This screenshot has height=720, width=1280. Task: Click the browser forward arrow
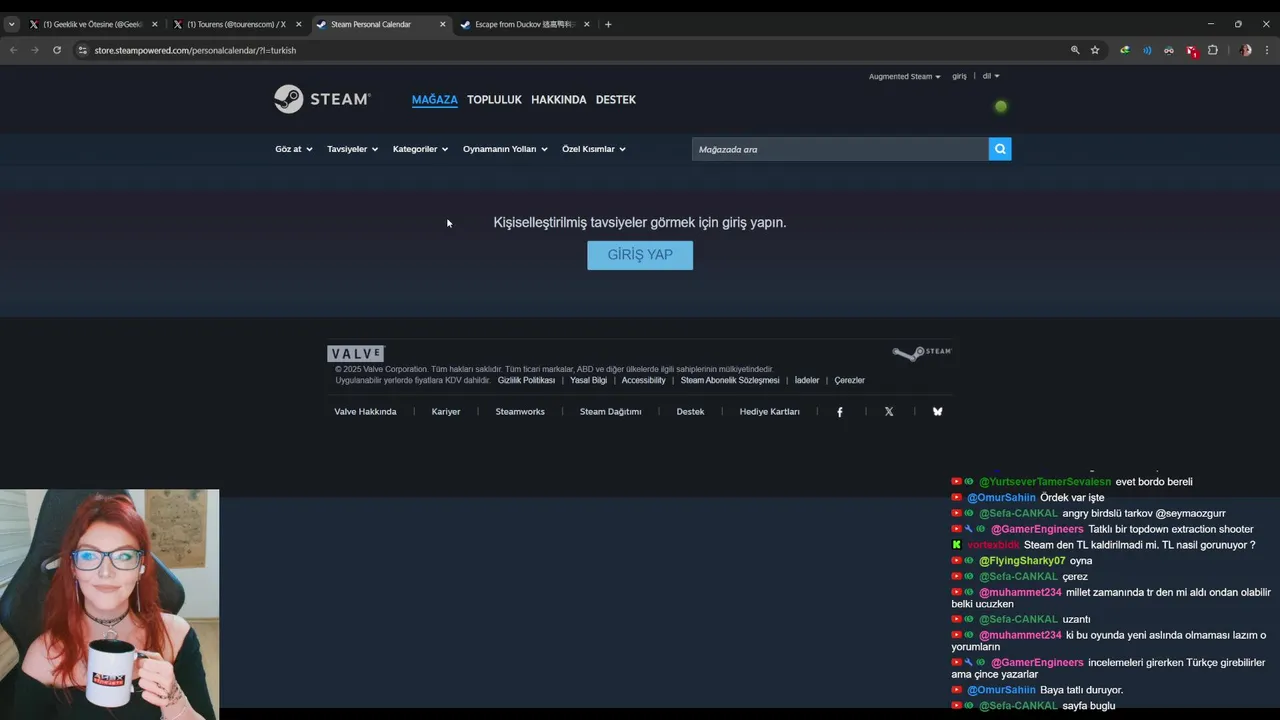click(35, 50)
